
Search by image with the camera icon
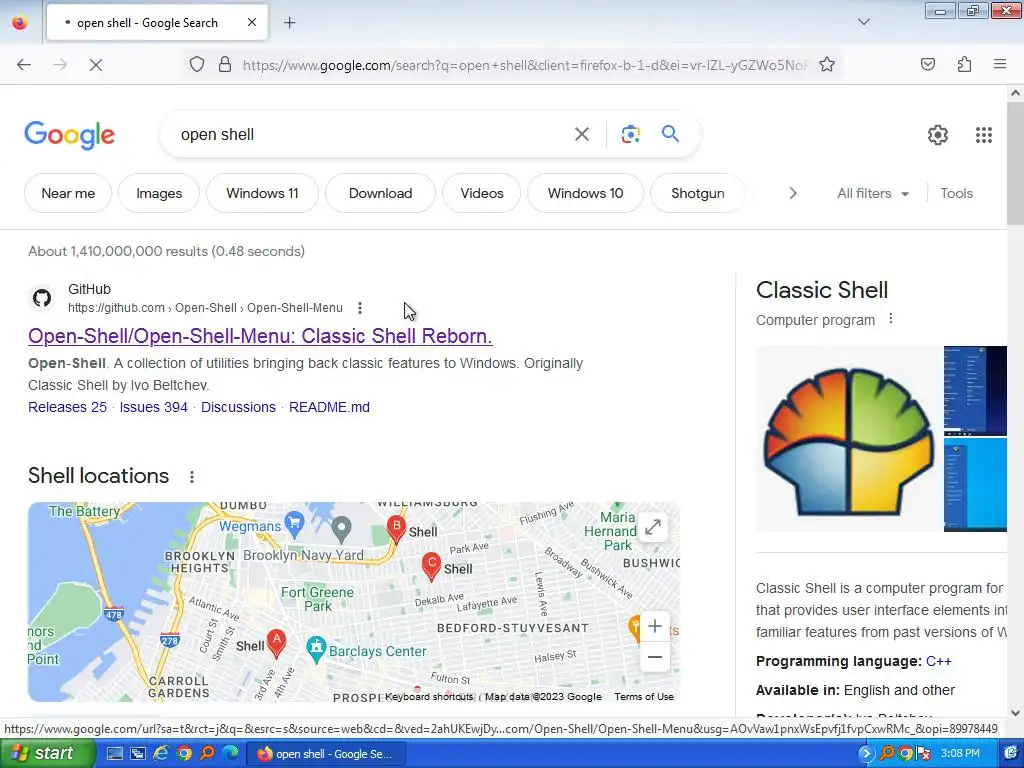(x=630, y=135)
